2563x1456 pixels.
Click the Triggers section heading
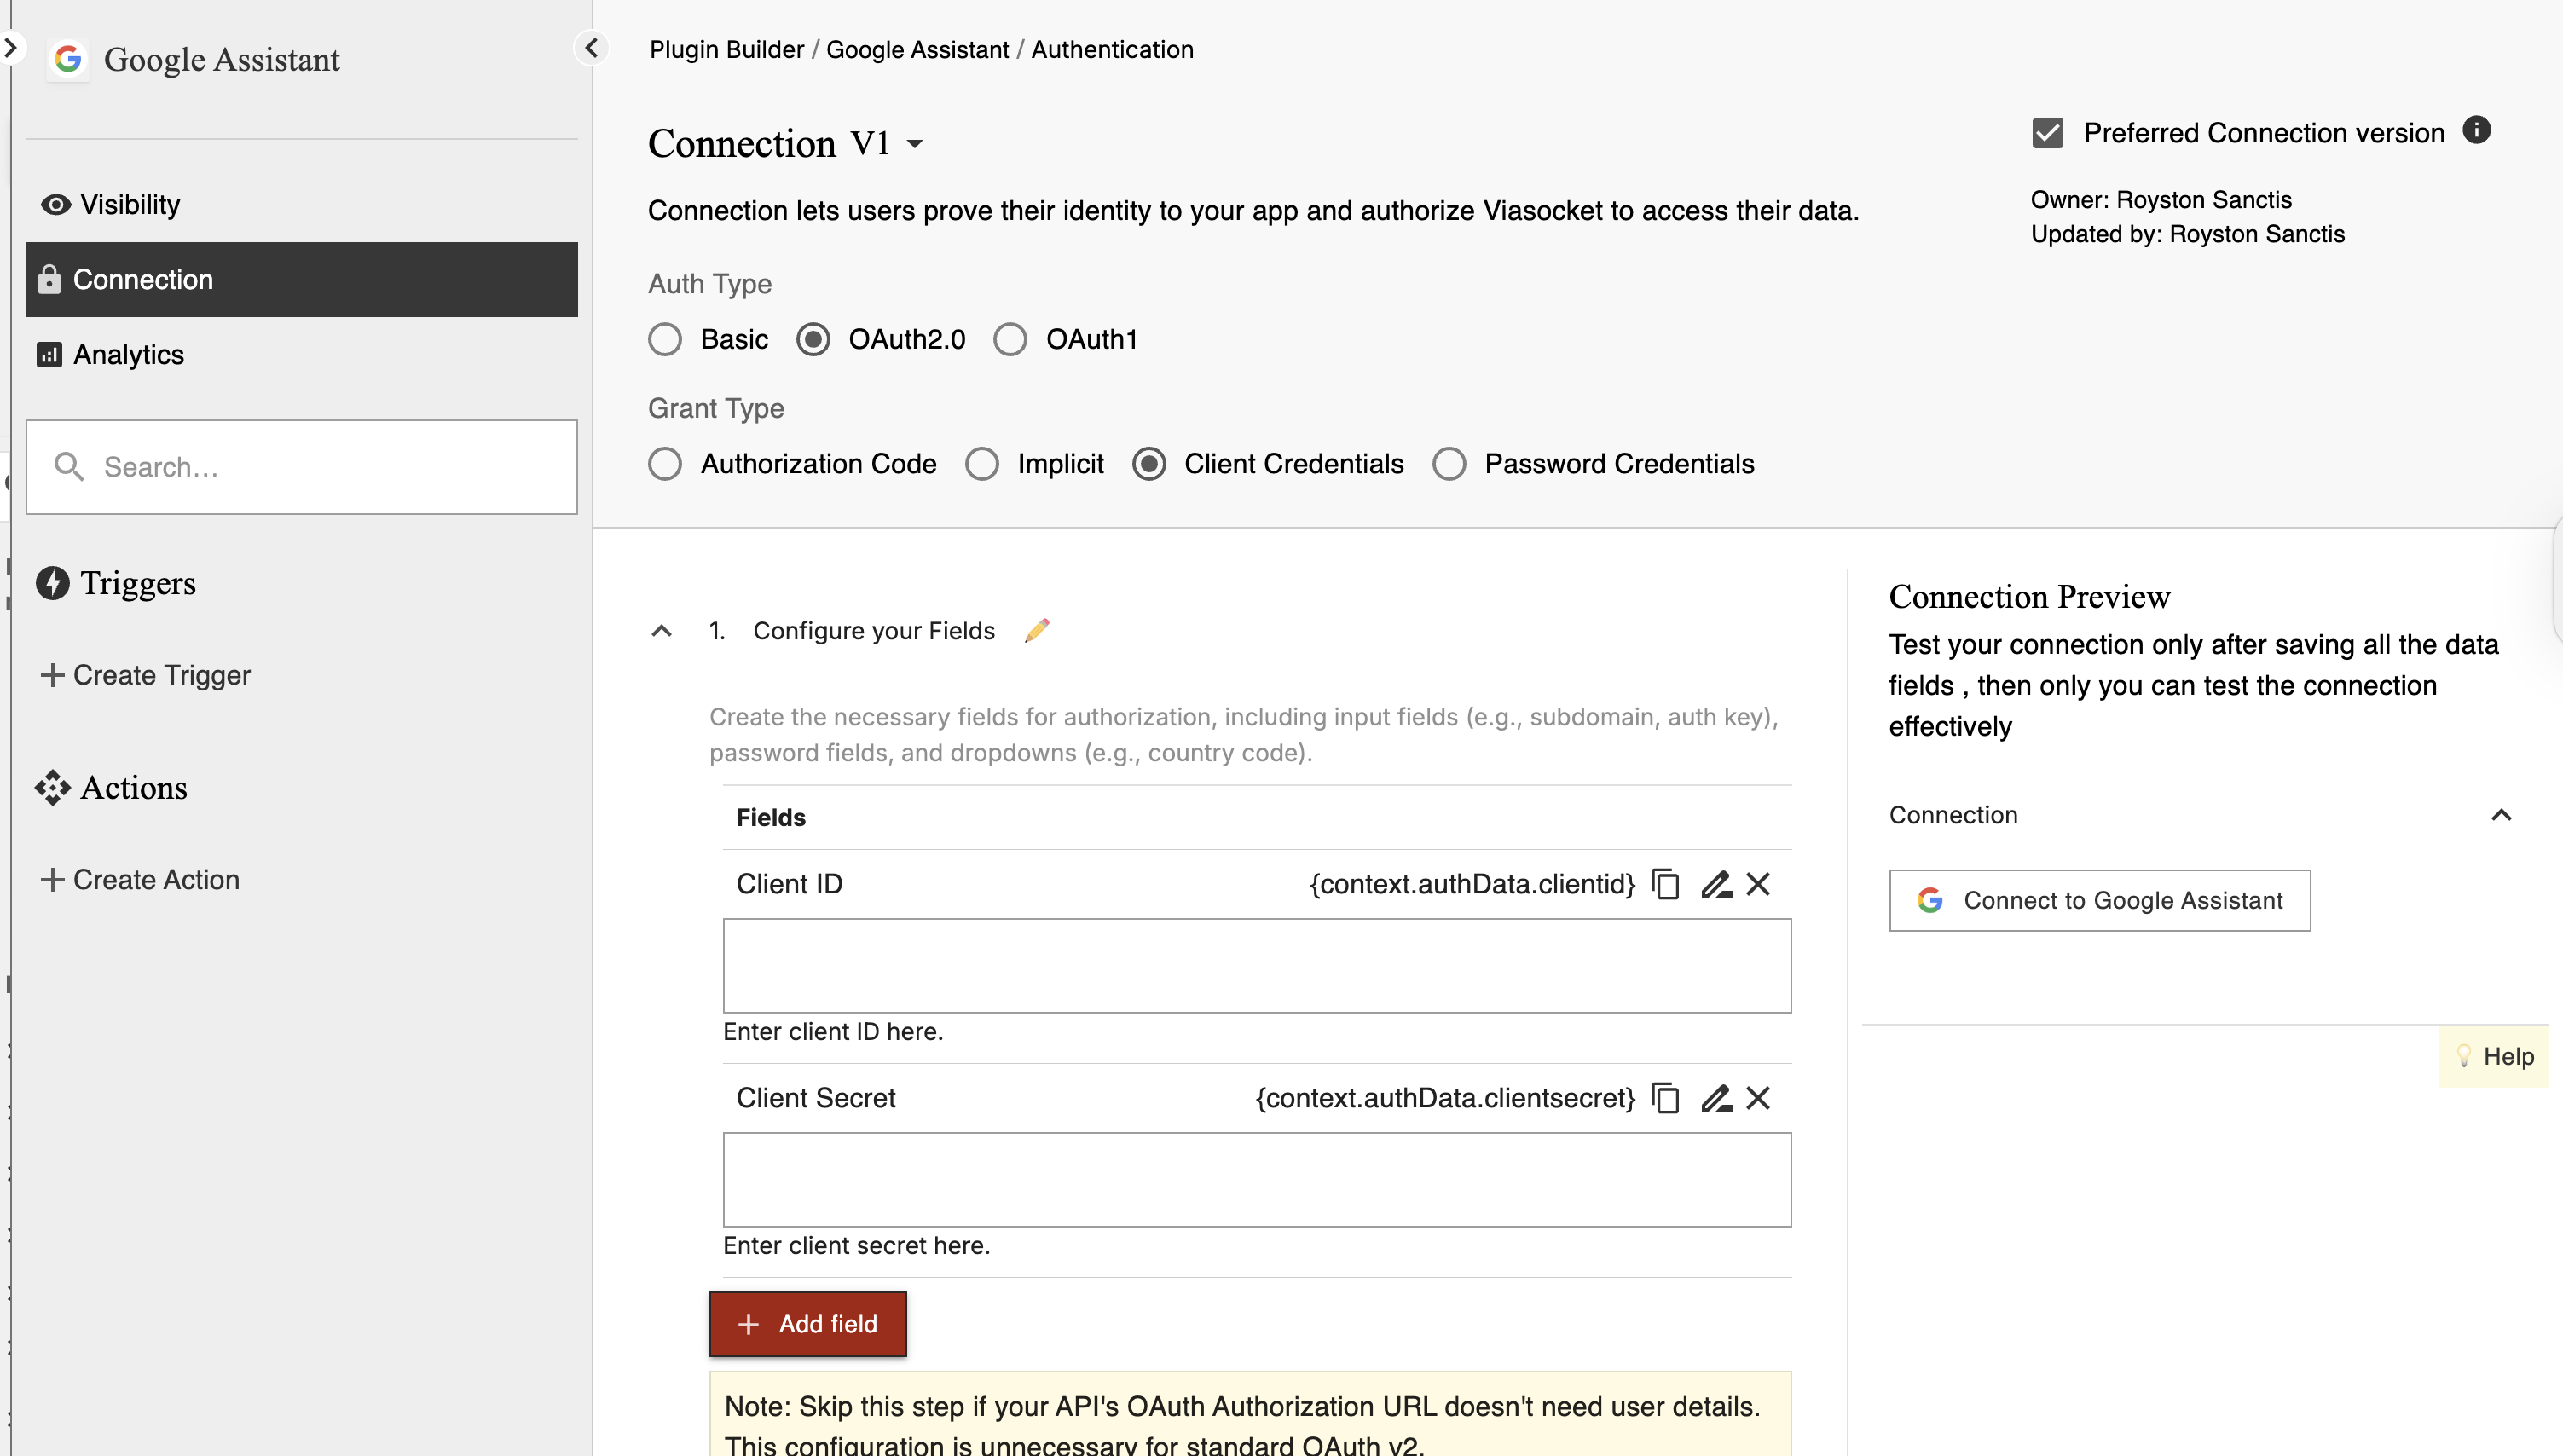[138, 583]
